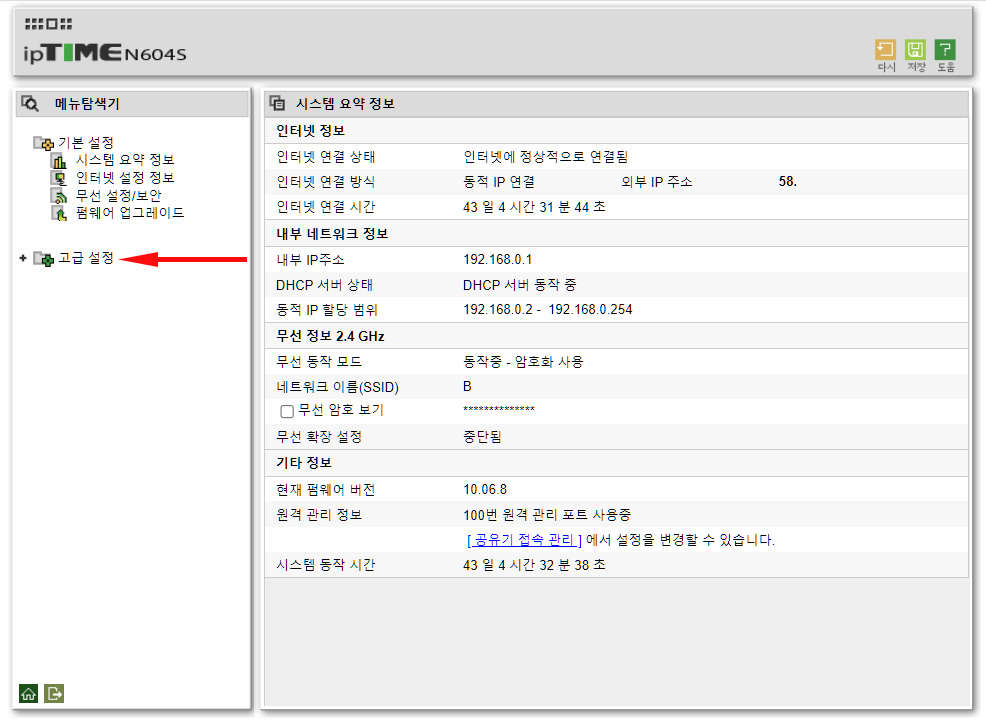Image resolution: width=986 pixels, height=721 pixels.
Task: Click 중단됨 wireless extension status
Action: pos(482,437)
